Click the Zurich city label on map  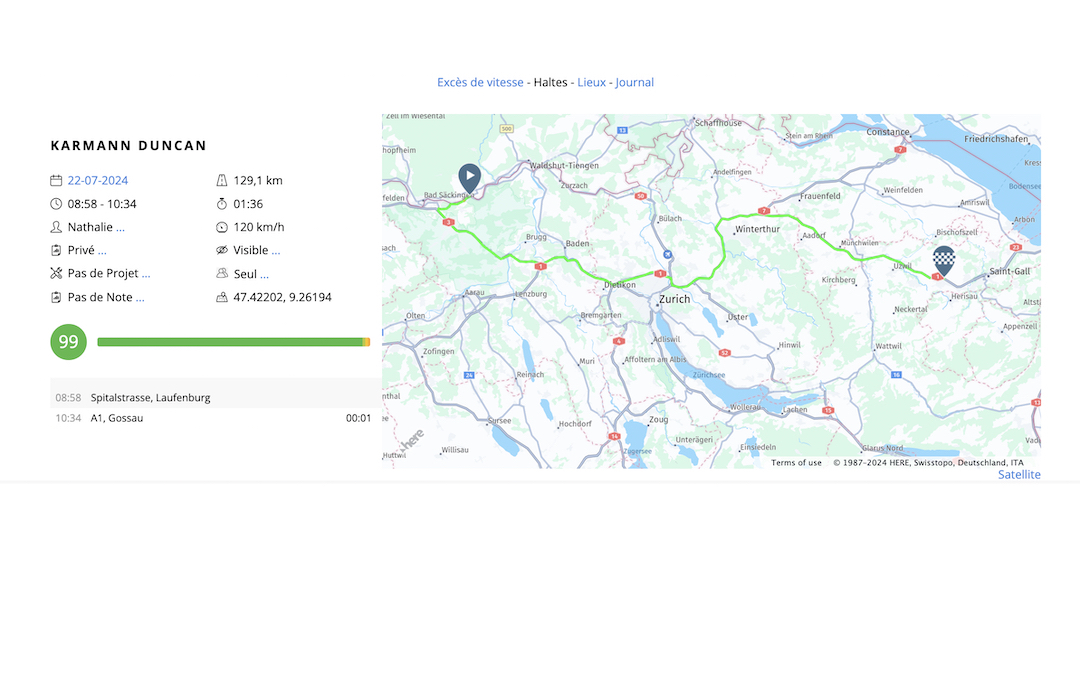[x=674, y=299]
